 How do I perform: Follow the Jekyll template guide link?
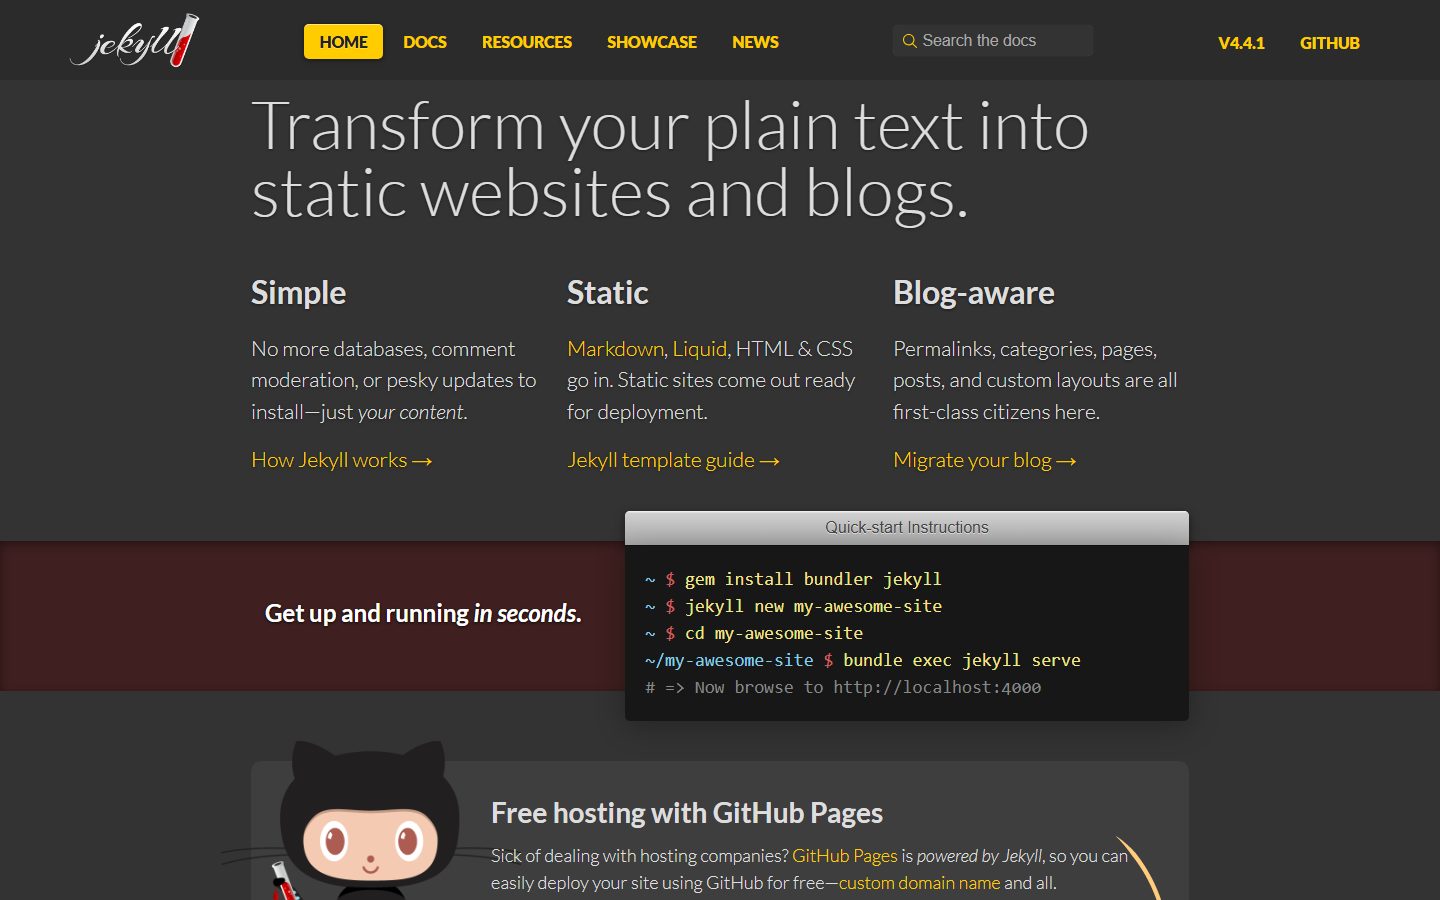point(673,460)
